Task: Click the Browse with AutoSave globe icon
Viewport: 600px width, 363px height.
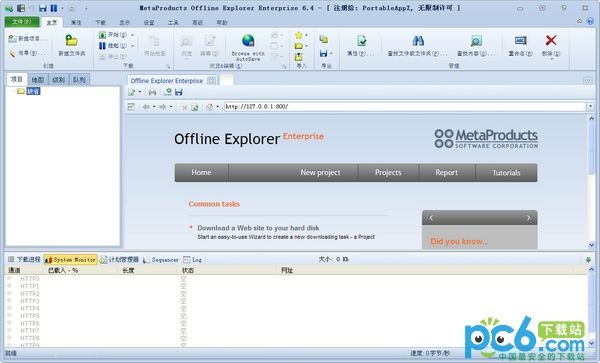Action: tap(248, 41)
